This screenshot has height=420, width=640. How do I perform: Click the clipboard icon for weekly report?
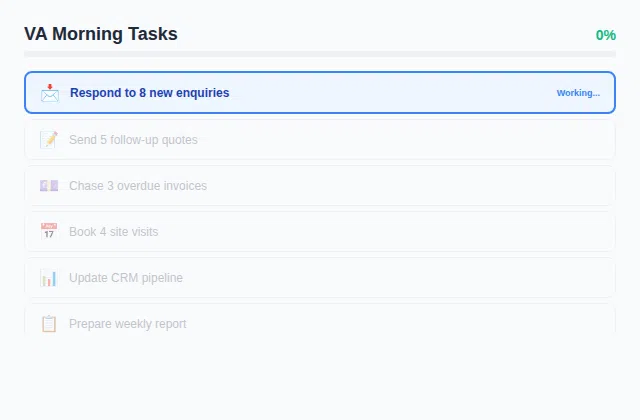click(x=49, y=323)
